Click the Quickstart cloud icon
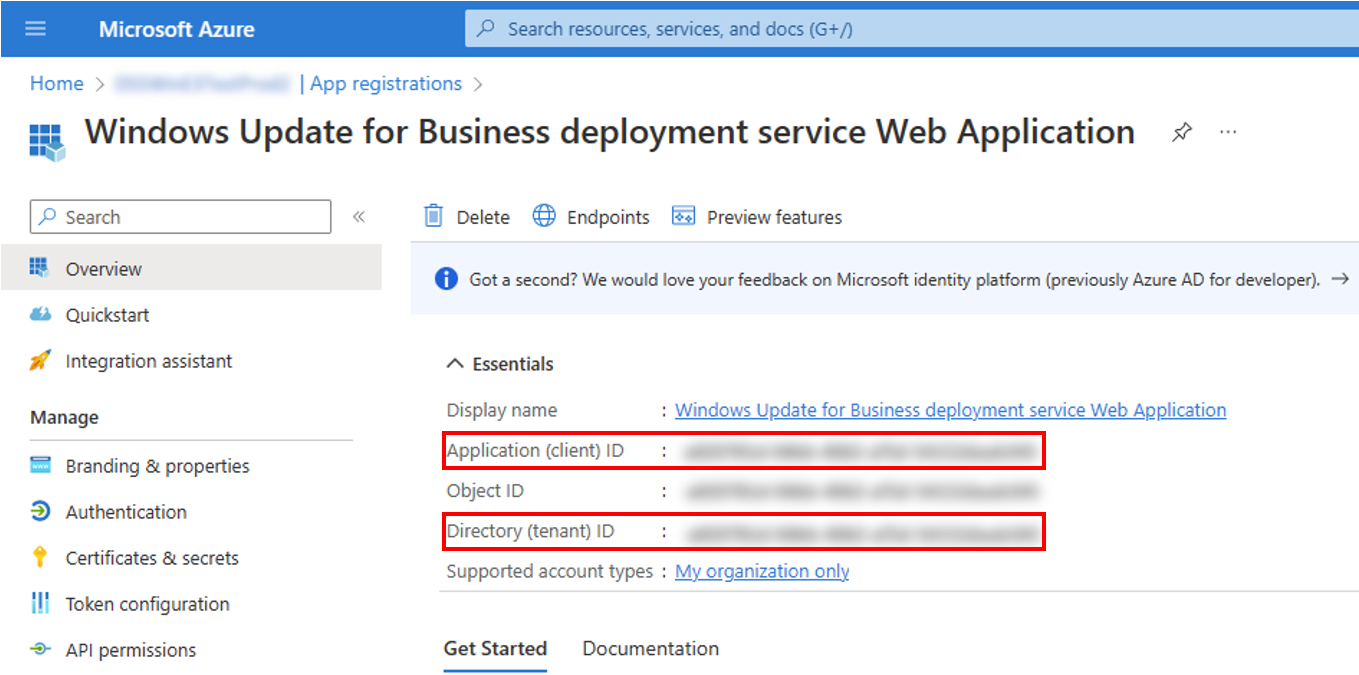This screenshot has height=675, width=1359. click(40, 314)
